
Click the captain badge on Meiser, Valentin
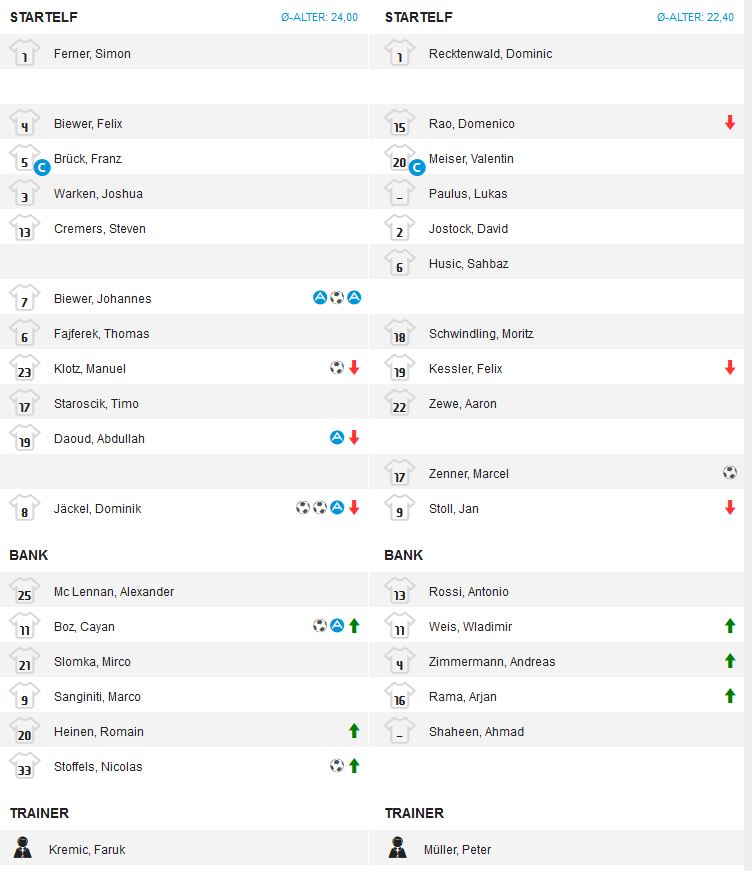tap(417, 167)
